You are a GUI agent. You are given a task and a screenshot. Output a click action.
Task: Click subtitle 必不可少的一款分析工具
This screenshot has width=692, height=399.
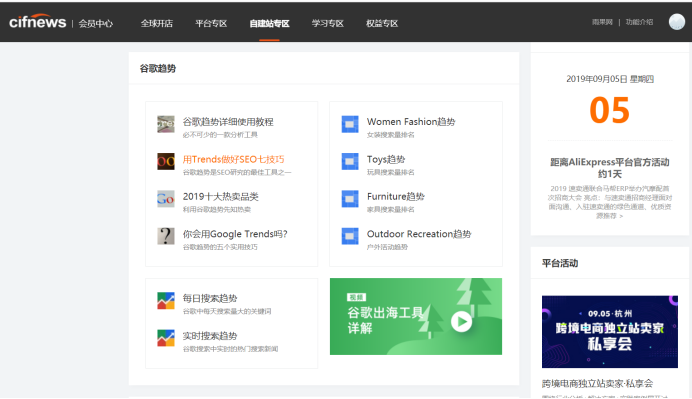220,135
